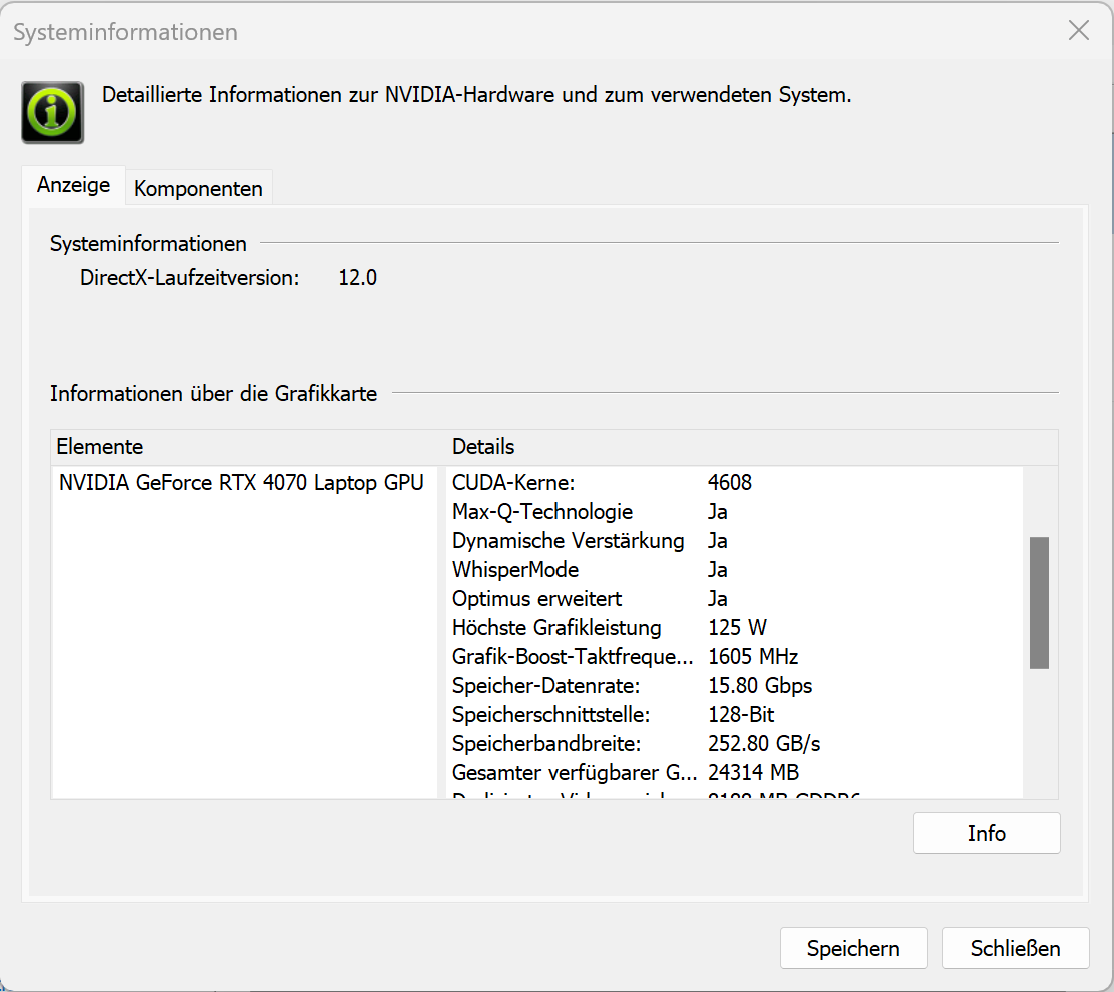Switch to the Anzeige tab
The image size is (1114, 992).
[73, 186]
